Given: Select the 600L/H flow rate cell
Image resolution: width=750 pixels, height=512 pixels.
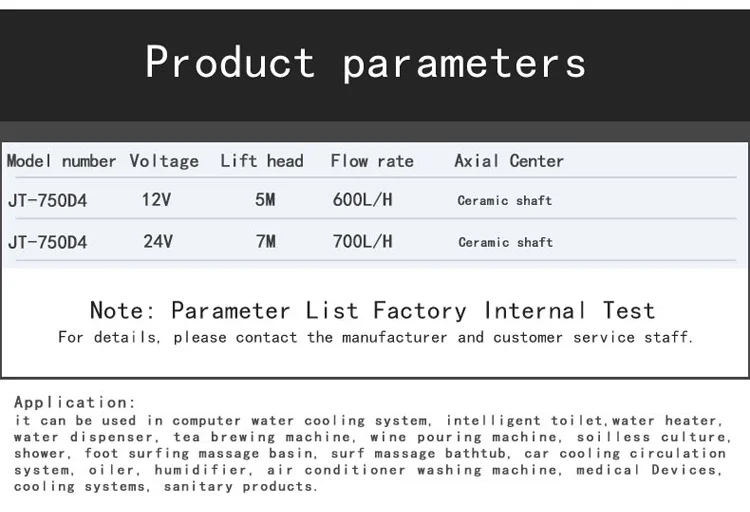Looking at the screenshot, I should pyautogui.click(x=362, y=200).
